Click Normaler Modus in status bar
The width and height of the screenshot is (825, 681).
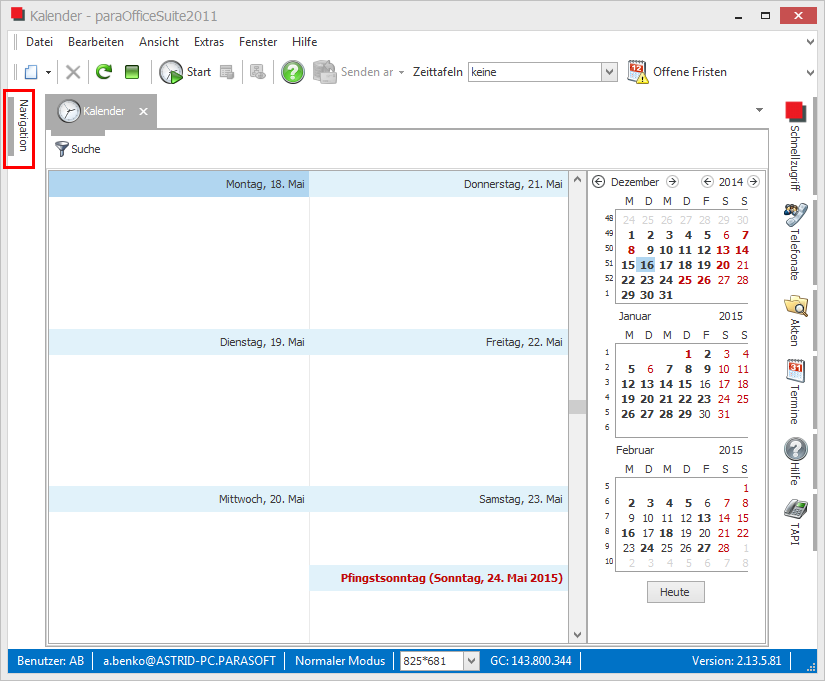tap(340, 660)
